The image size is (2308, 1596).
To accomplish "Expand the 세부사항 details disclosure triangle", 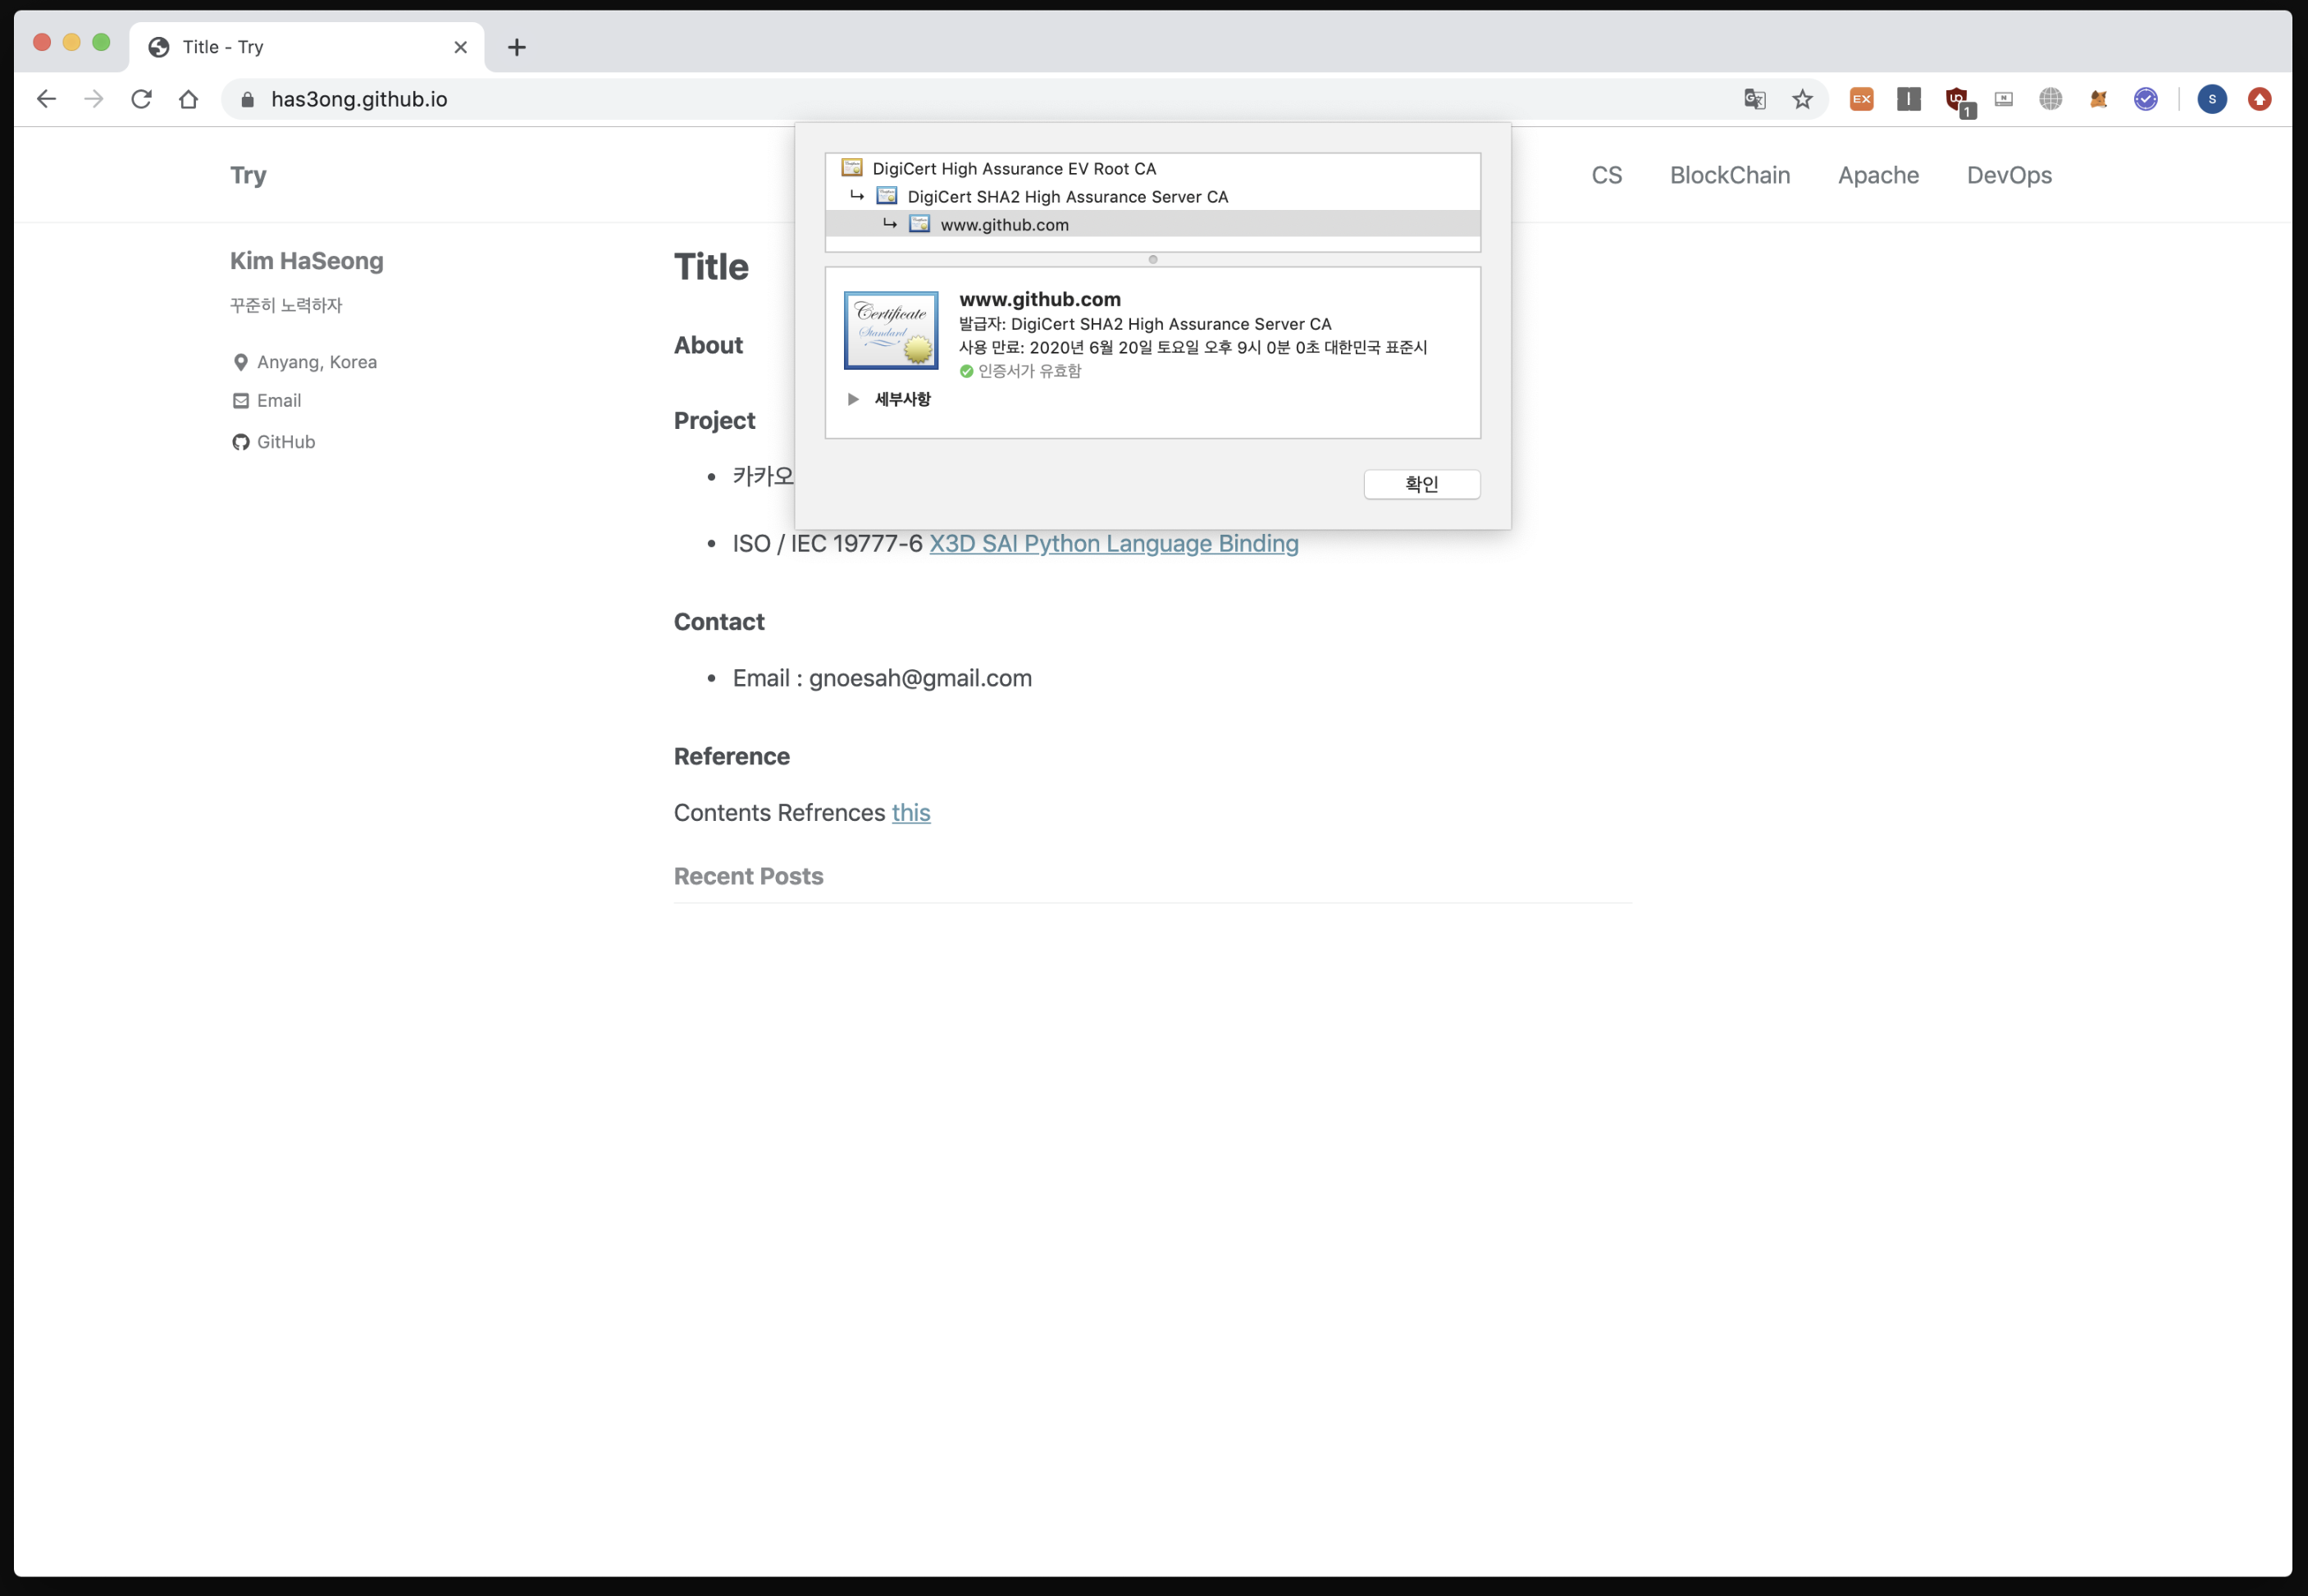I will pos(853,399).
